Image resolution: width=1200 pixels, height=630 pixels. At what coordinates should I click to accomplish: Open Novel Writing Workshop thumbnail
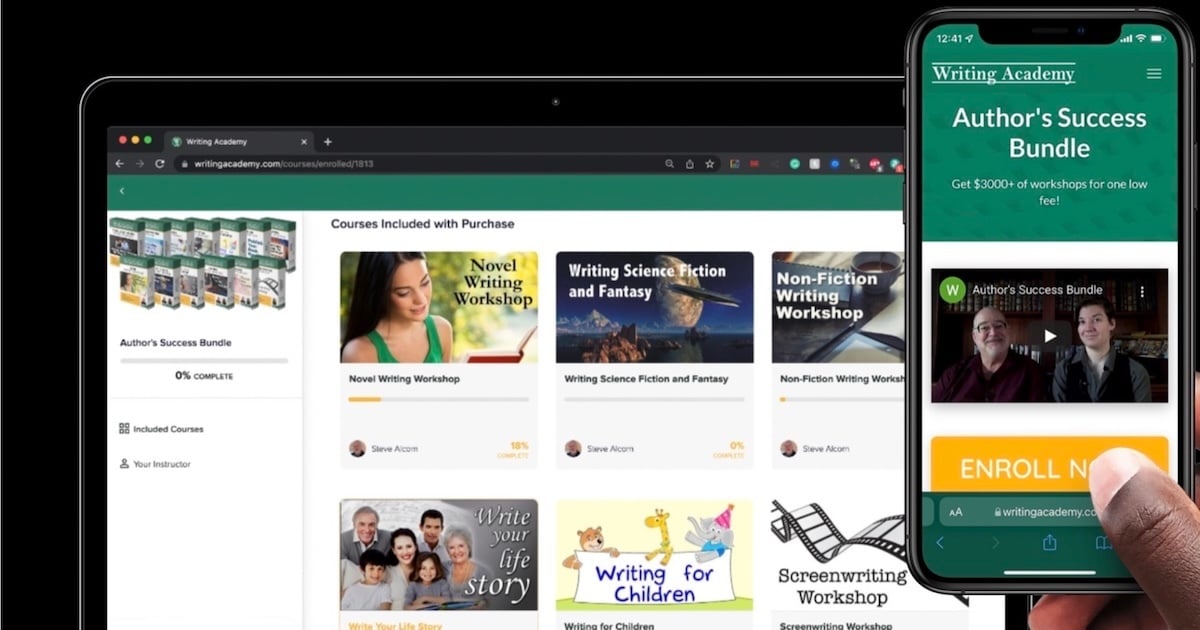pos(439,307)
